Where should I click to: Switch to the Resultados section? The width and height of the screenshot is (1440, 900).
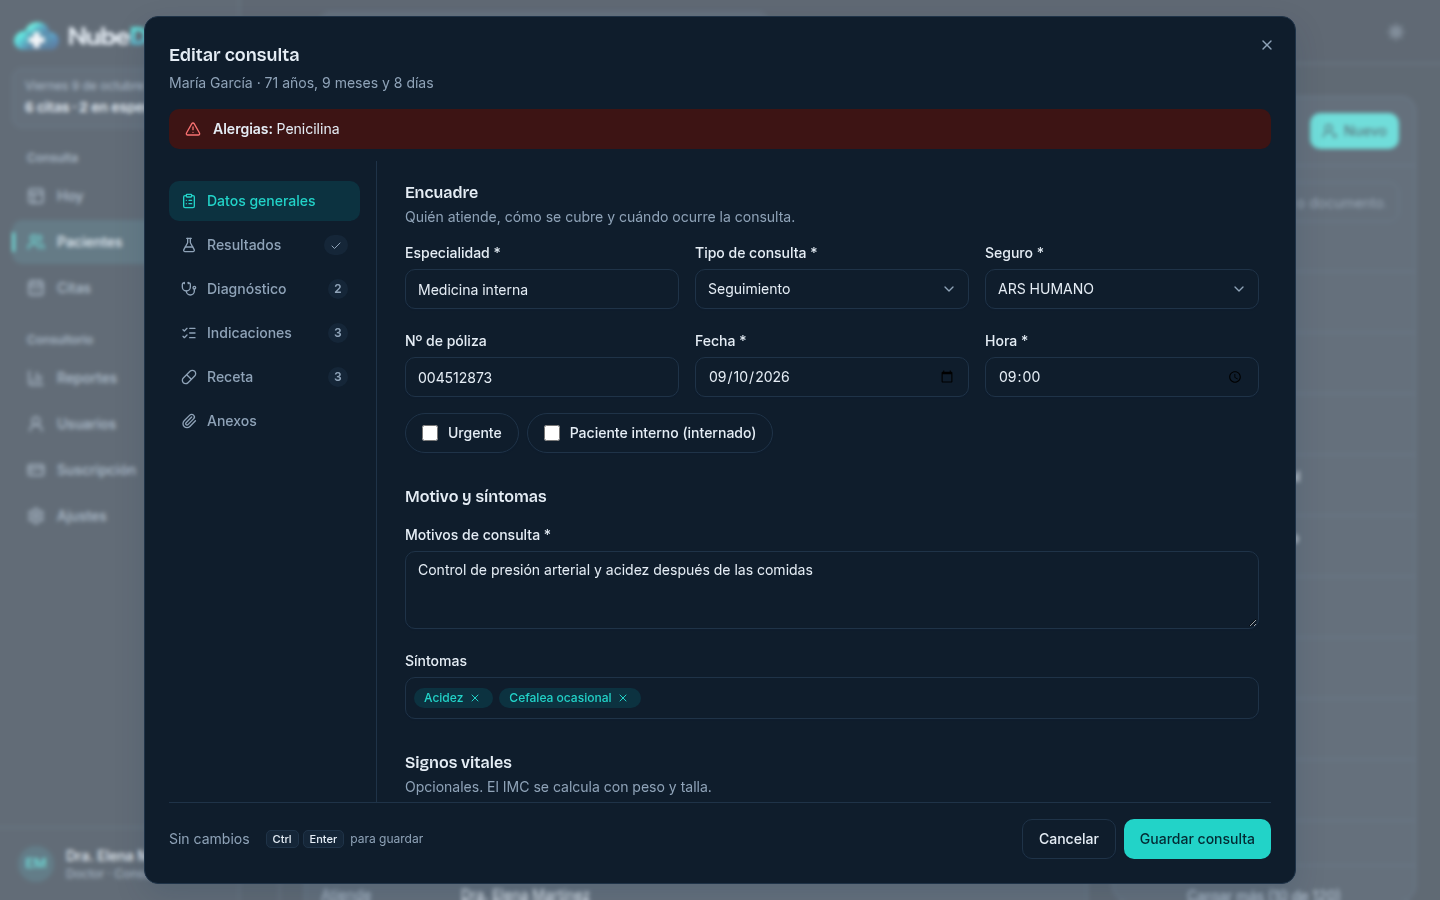pyautogui.click(x=264, y=245)
